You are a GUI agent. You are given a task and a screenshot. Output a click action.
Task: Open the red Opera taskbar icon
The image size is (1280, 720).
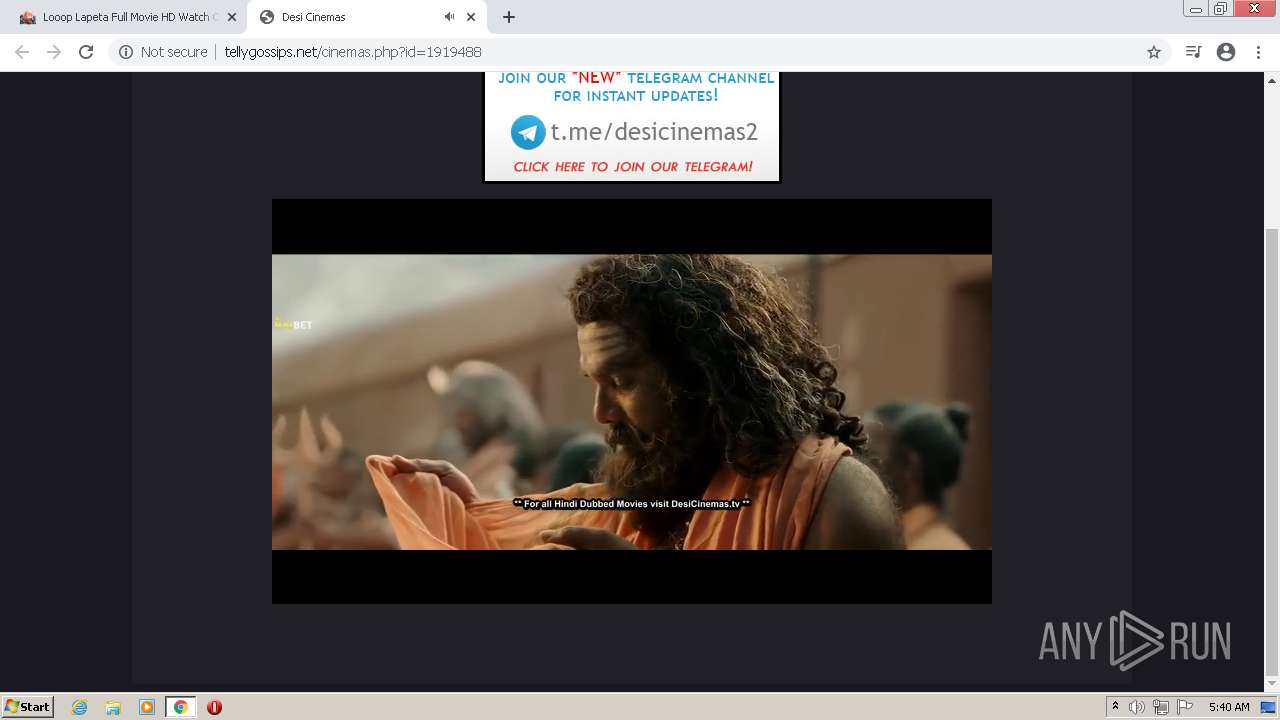[214, 707]
